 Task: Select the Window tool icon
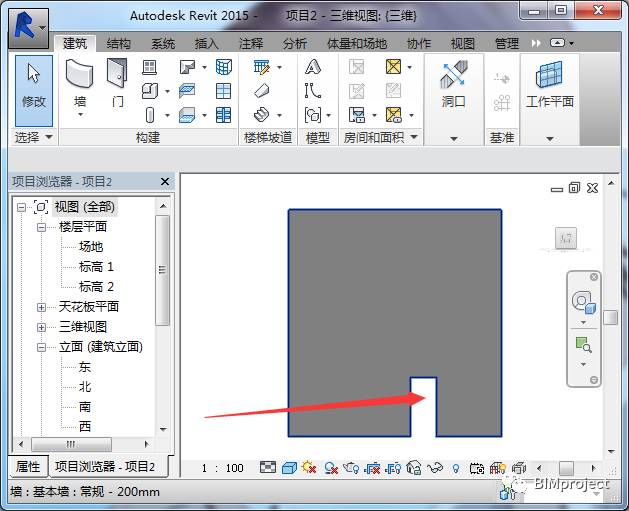(149, 67)
